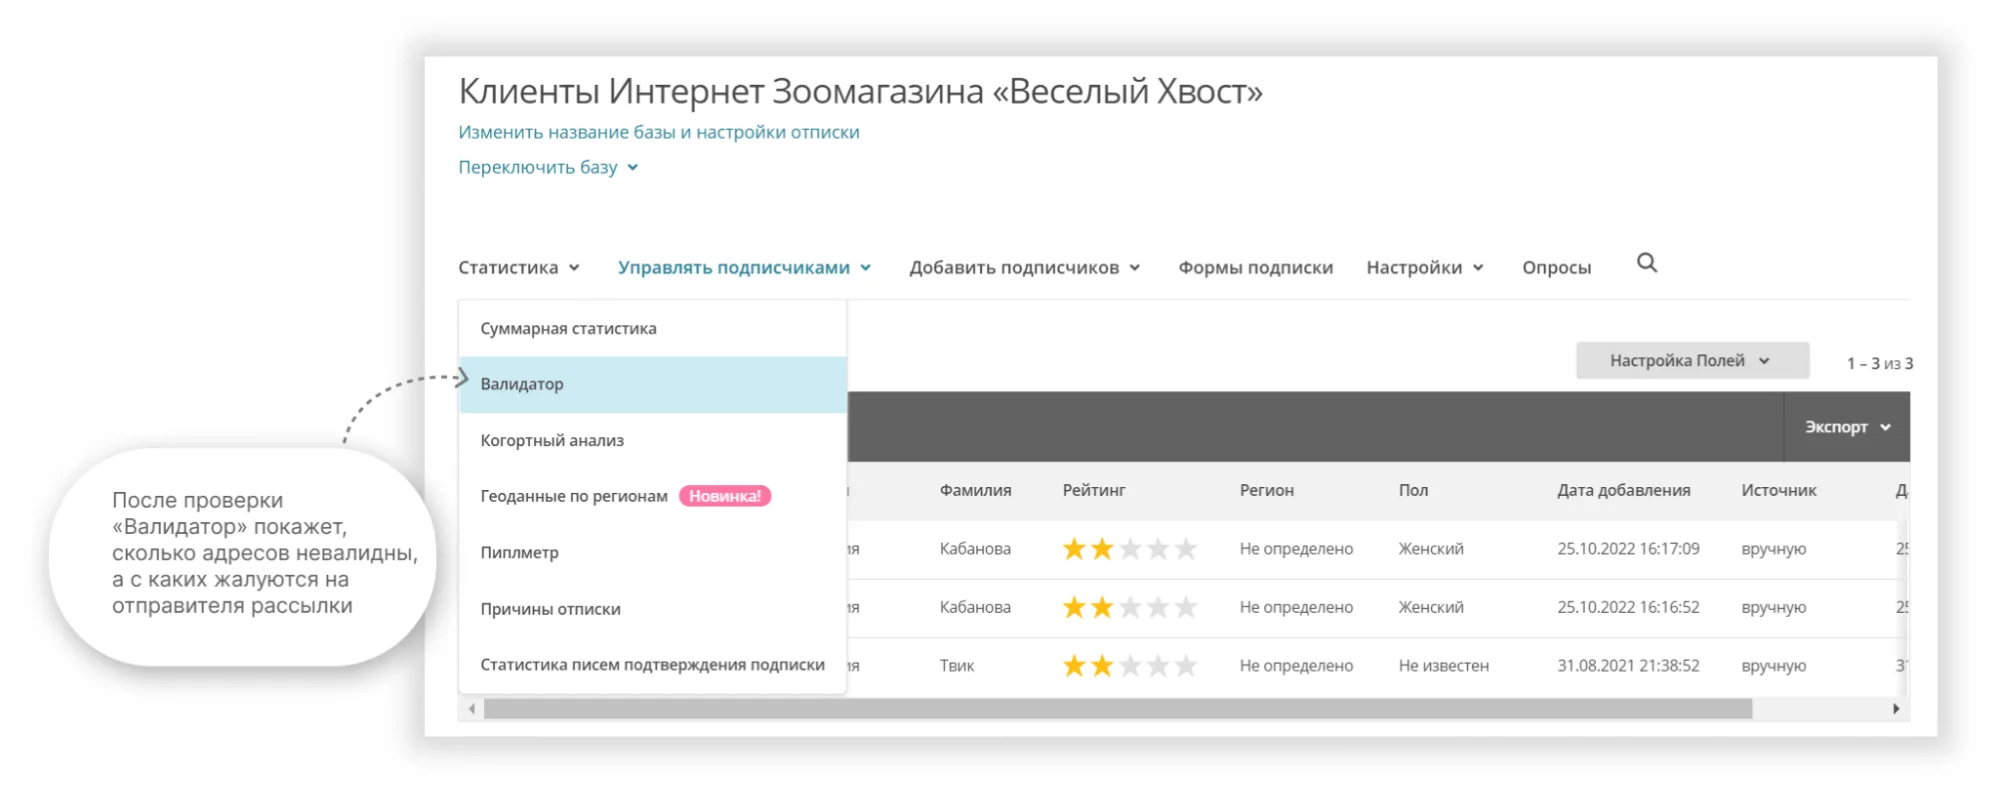The width and height of the screenshot is (1999, 787).
Task: Open Управлять подписчиками dropdown
Action: pyautogui.click(x=744, y=267)
